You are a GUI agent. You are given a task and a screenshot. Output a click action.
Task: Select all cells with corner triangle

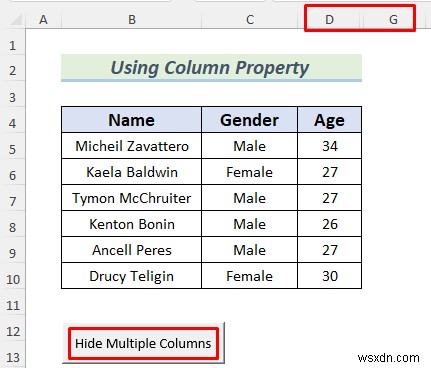click(15, 20)
